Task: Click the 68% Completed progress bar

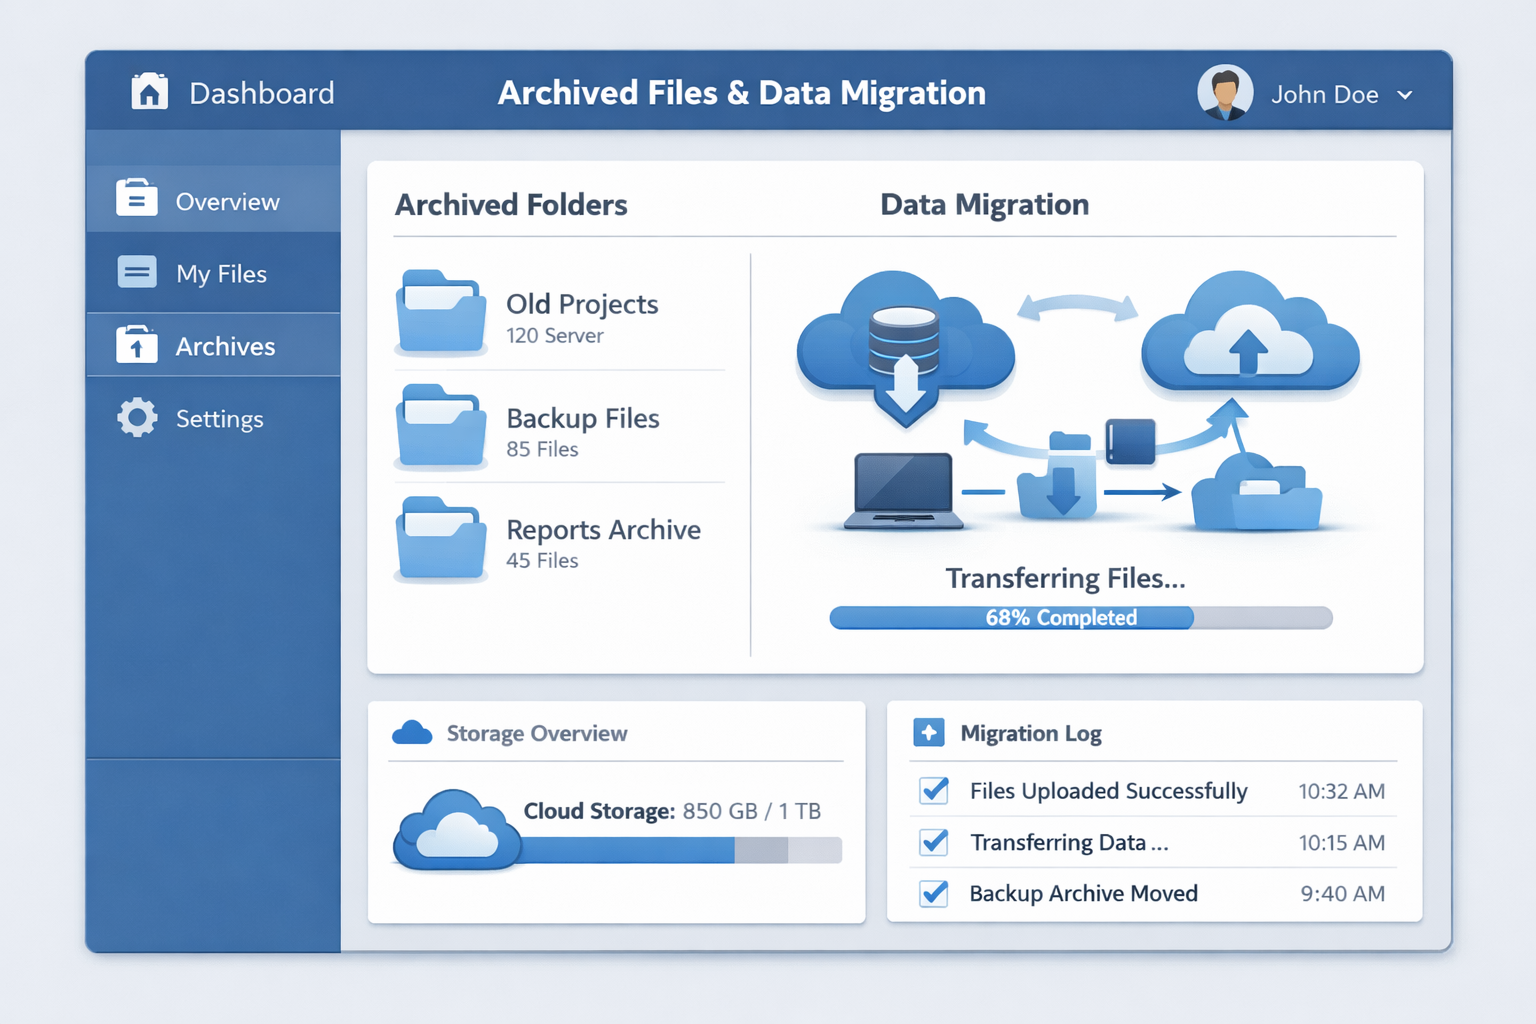Action: tap(1079, 617)
